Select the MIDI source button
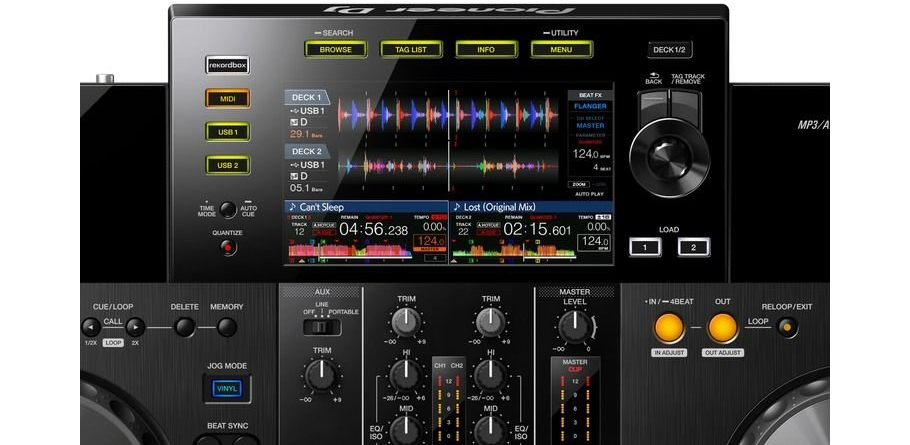The height and width of the screenshot is (445, 910). [x=228, y=99]
